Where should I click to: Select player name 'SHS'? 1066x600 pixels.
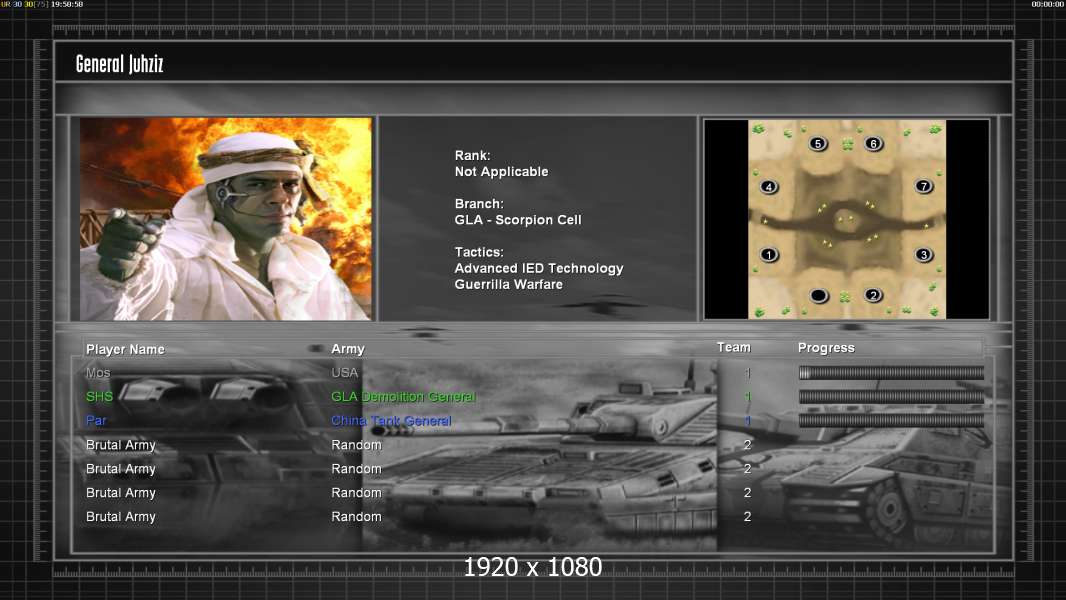pyautogui.click(x=99, y=396)
